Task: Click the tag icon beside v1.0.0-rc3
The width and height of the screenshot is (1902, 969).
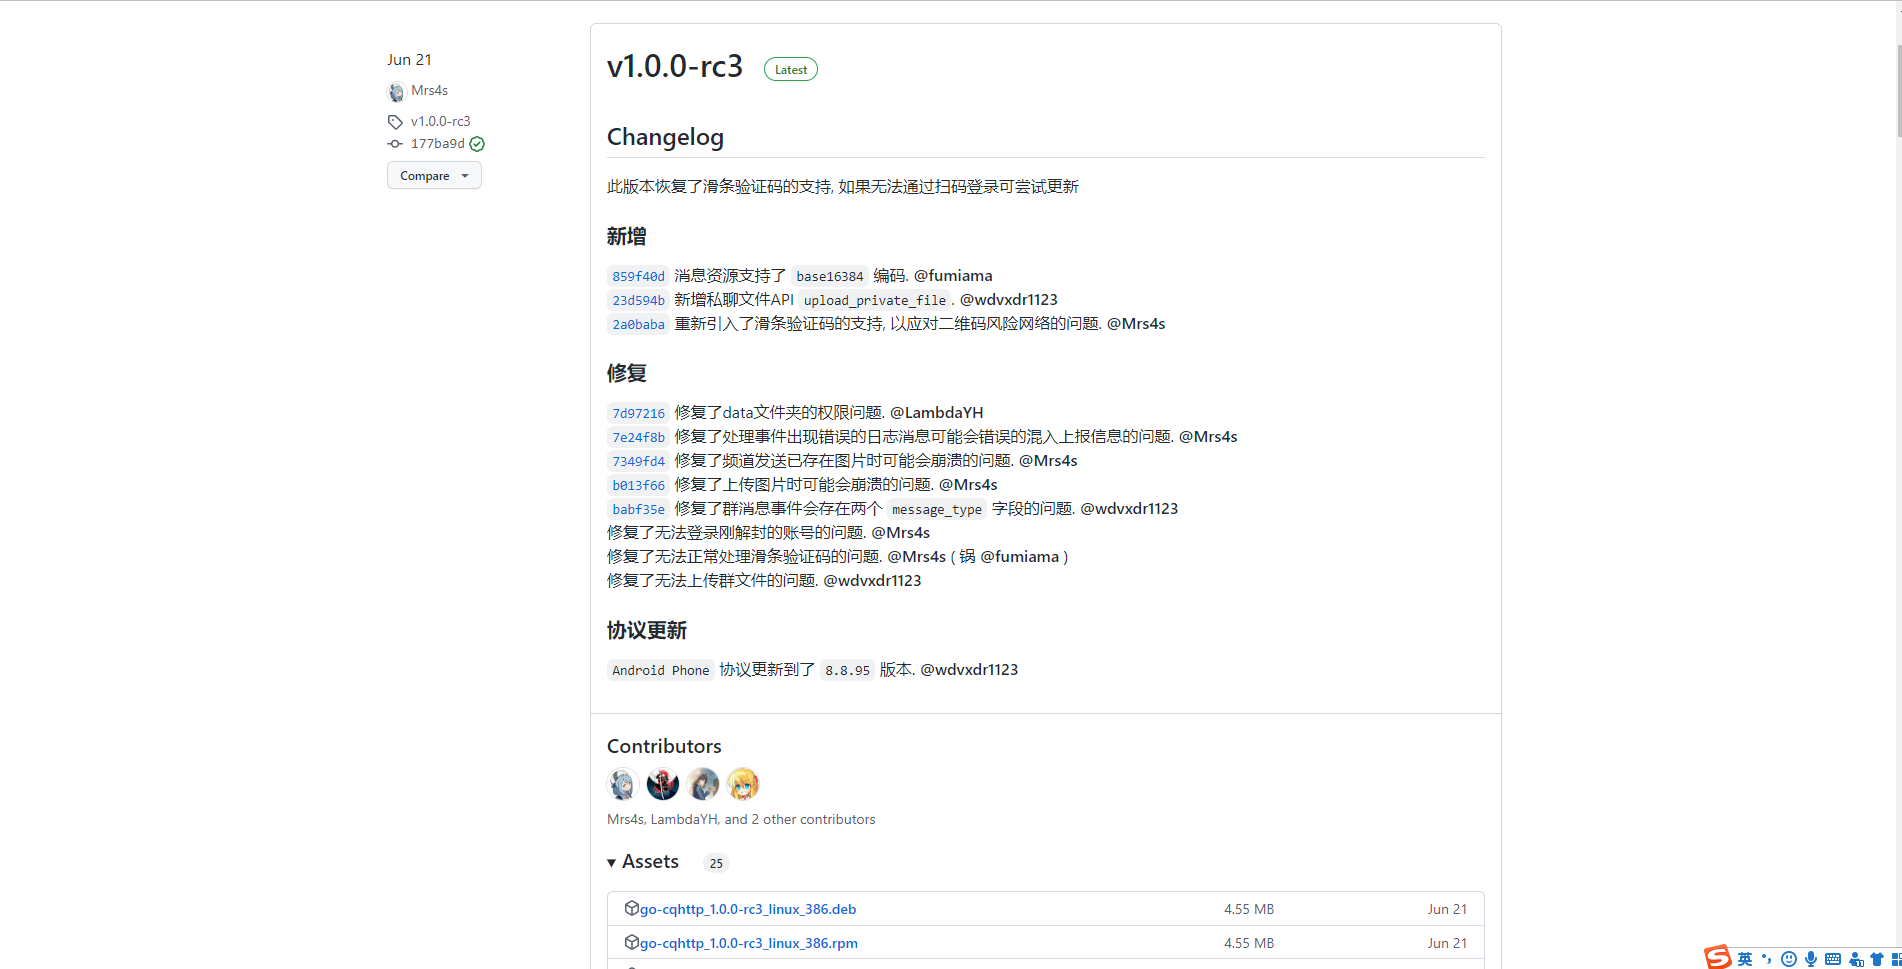Action: tap(396, 121)
